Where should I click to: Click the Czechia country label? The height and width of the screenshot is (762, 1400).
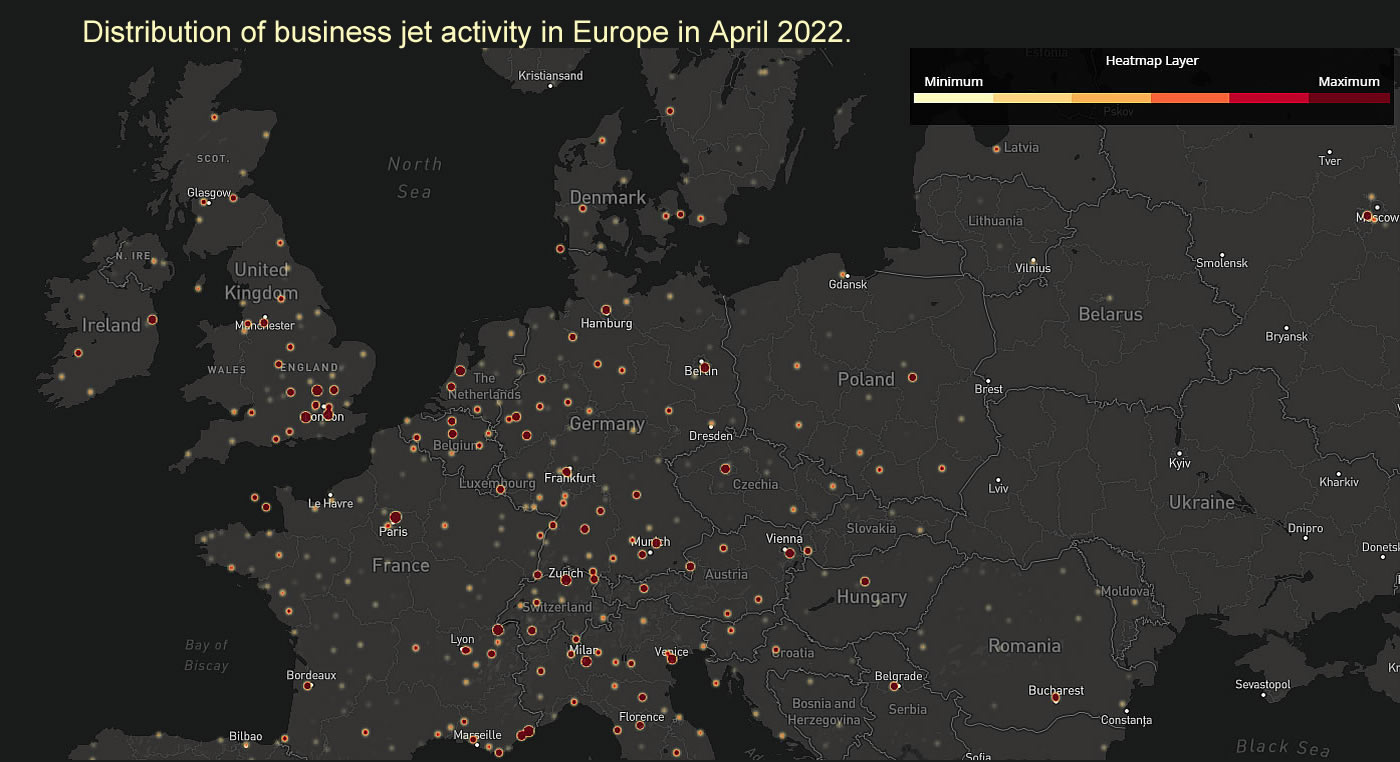755,484
